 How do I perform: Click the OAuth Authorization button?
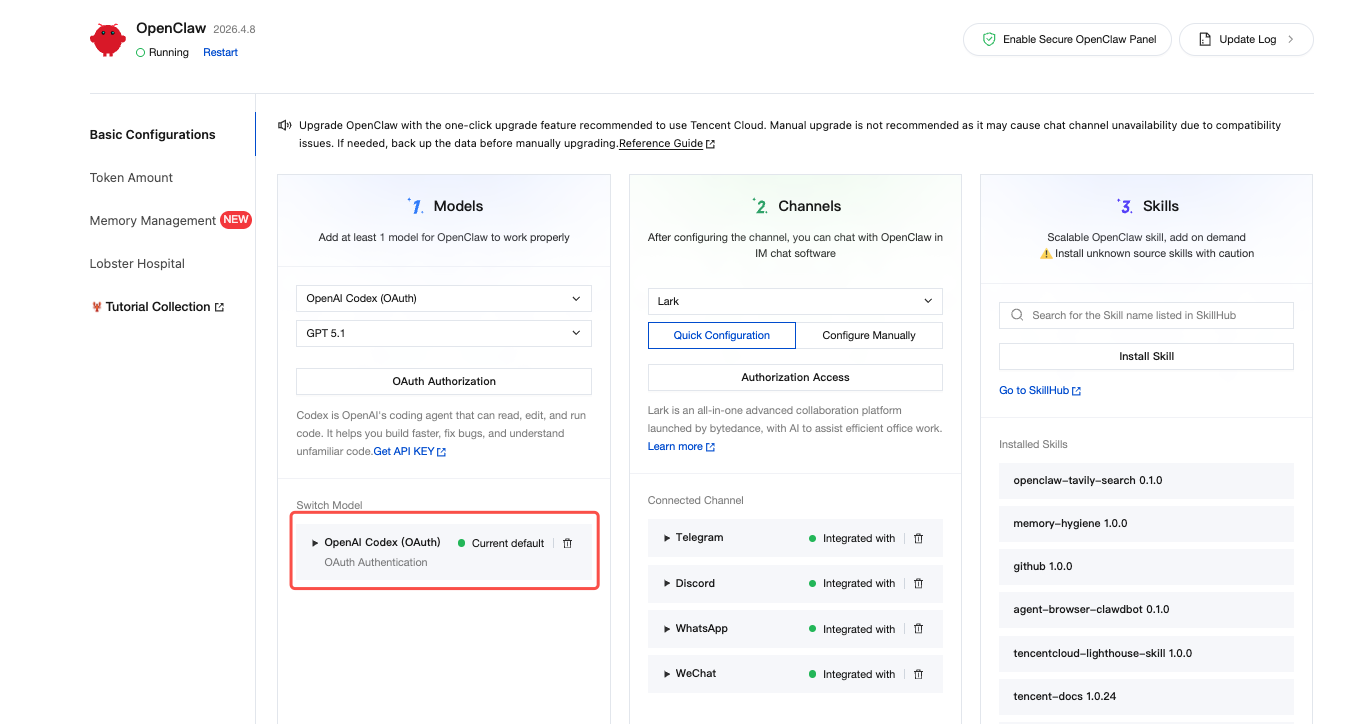coord(443,381)
